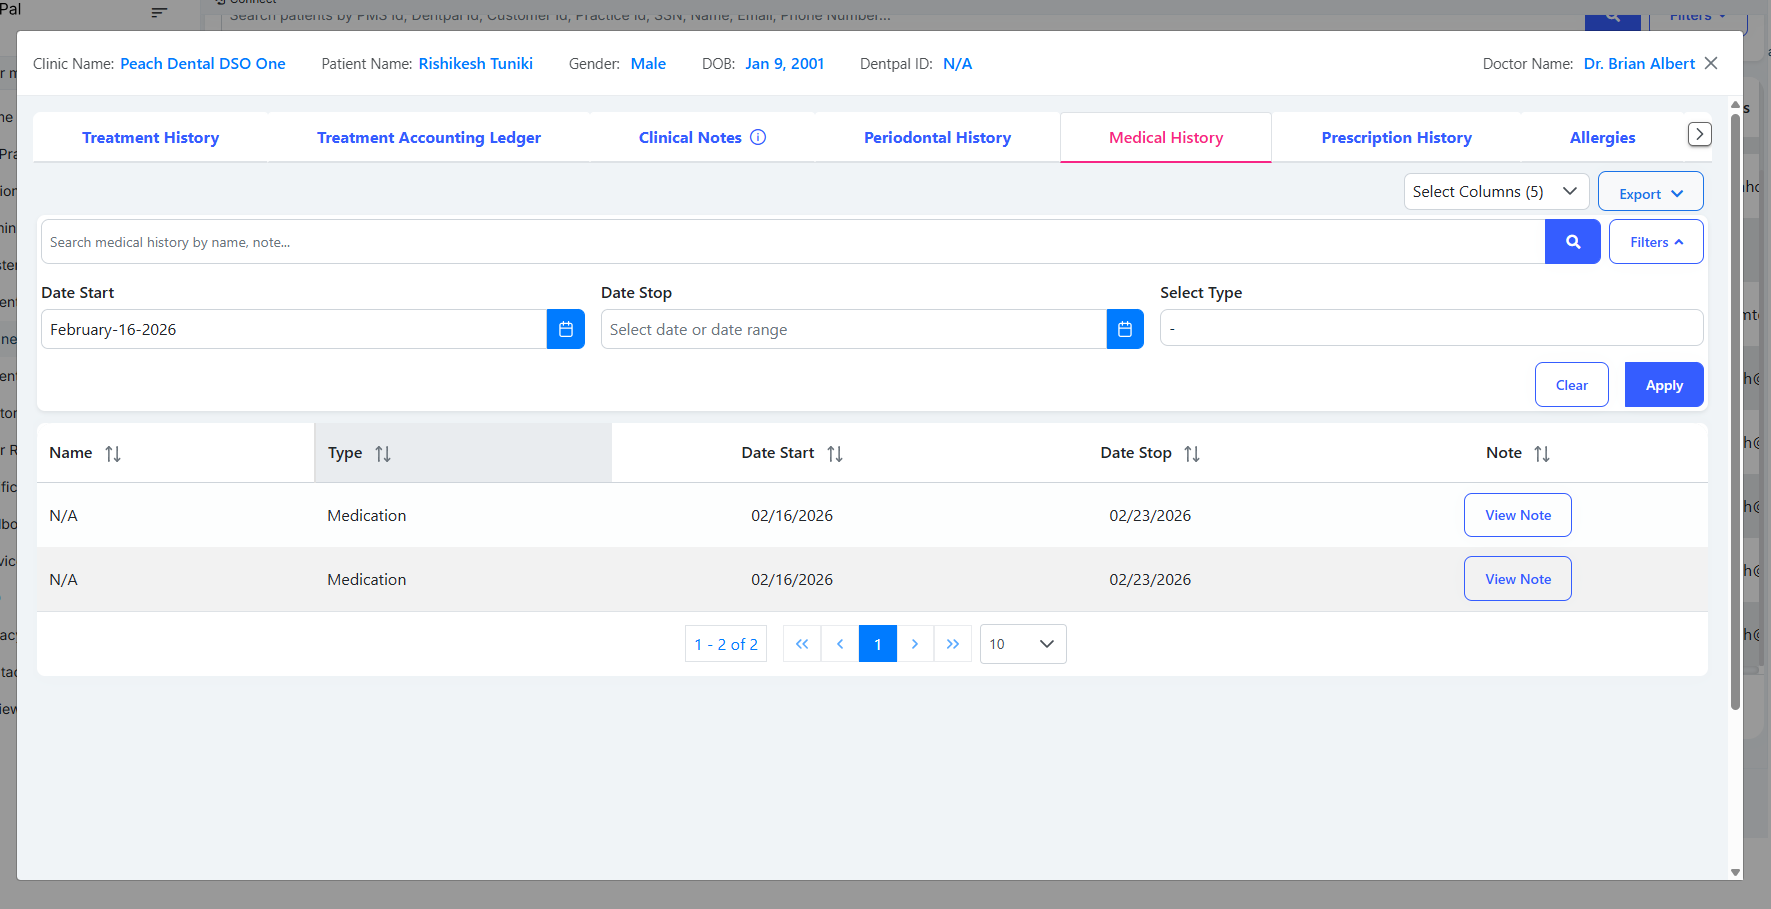
Task: Collapse the Filters panel
Action: (1655, 242)
